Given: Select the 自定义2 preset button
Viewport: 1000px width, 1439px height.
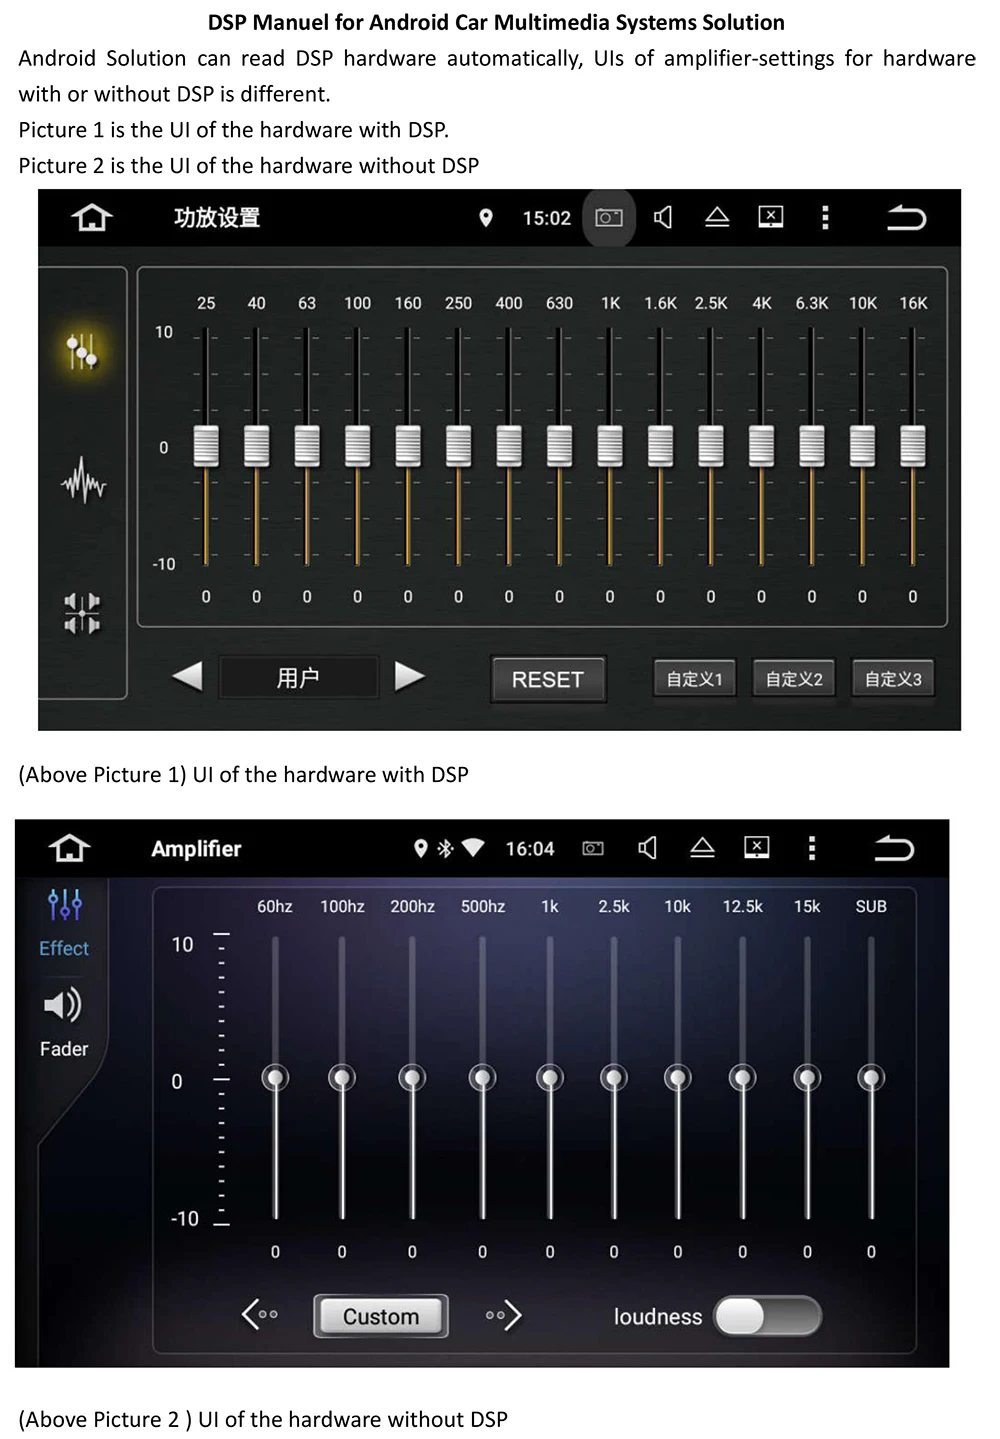Looking at the screenshot, I should tap(794, 679).
